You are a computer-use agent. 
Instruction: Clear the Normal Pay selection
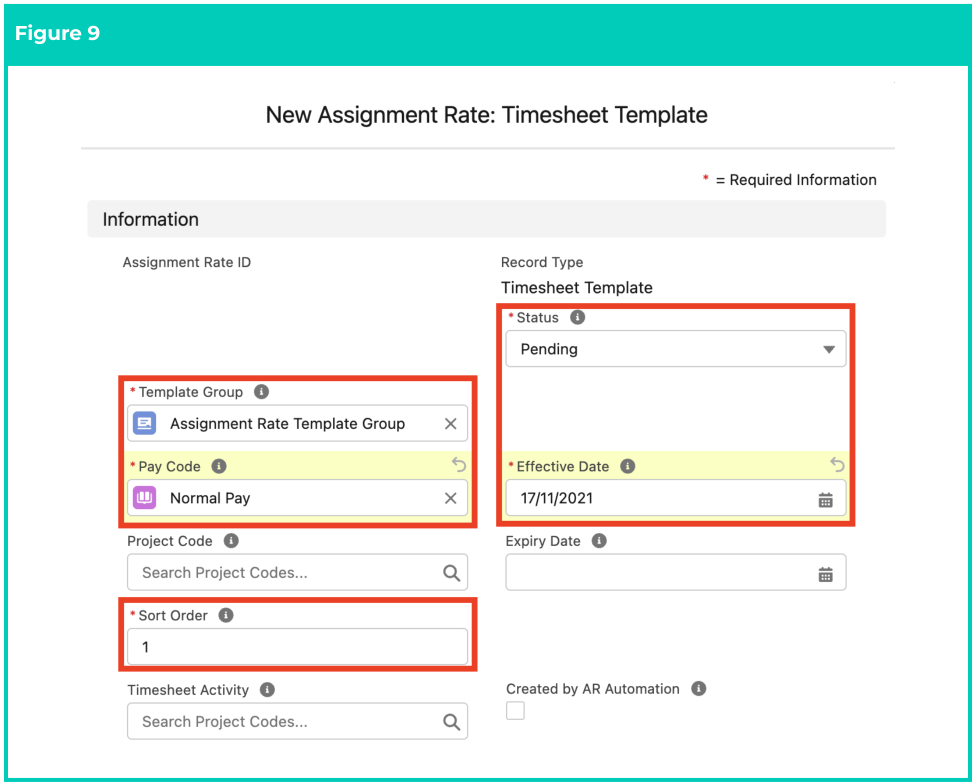tap(451, 498)
